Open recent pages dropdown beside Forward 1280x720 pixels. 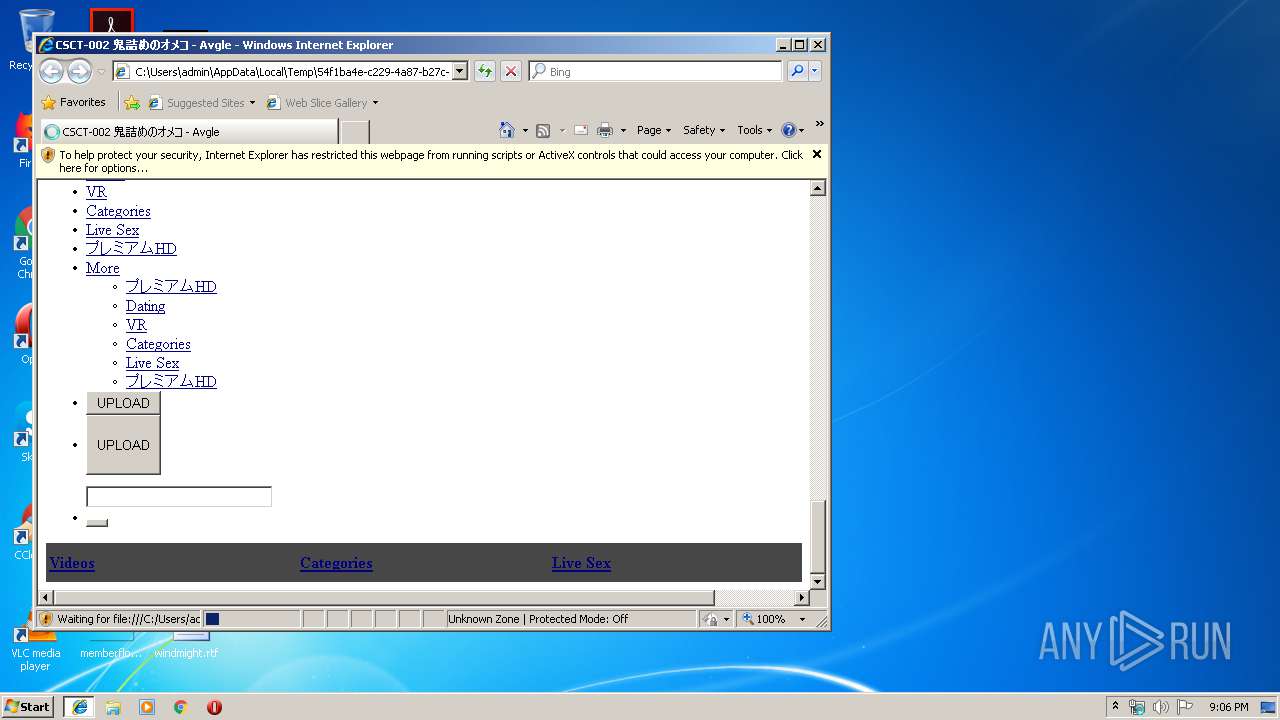pyautogui.click(x=101, y=72)
